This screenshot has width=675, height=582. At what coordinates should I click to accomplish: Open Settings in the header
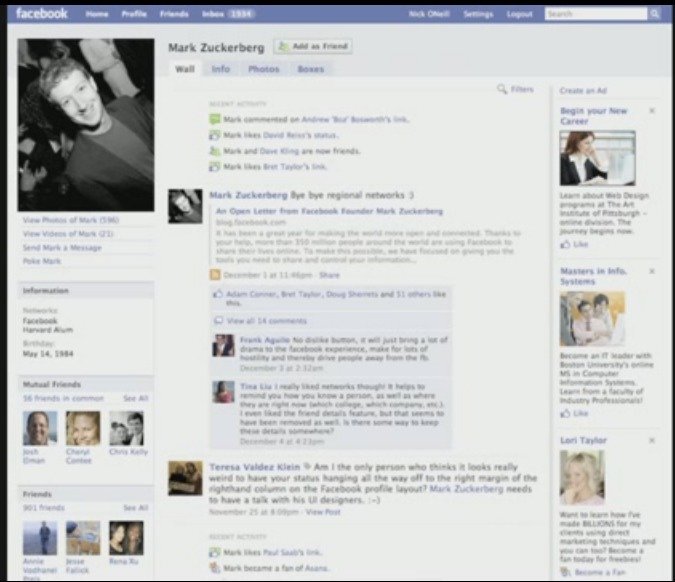coord(478,14)
